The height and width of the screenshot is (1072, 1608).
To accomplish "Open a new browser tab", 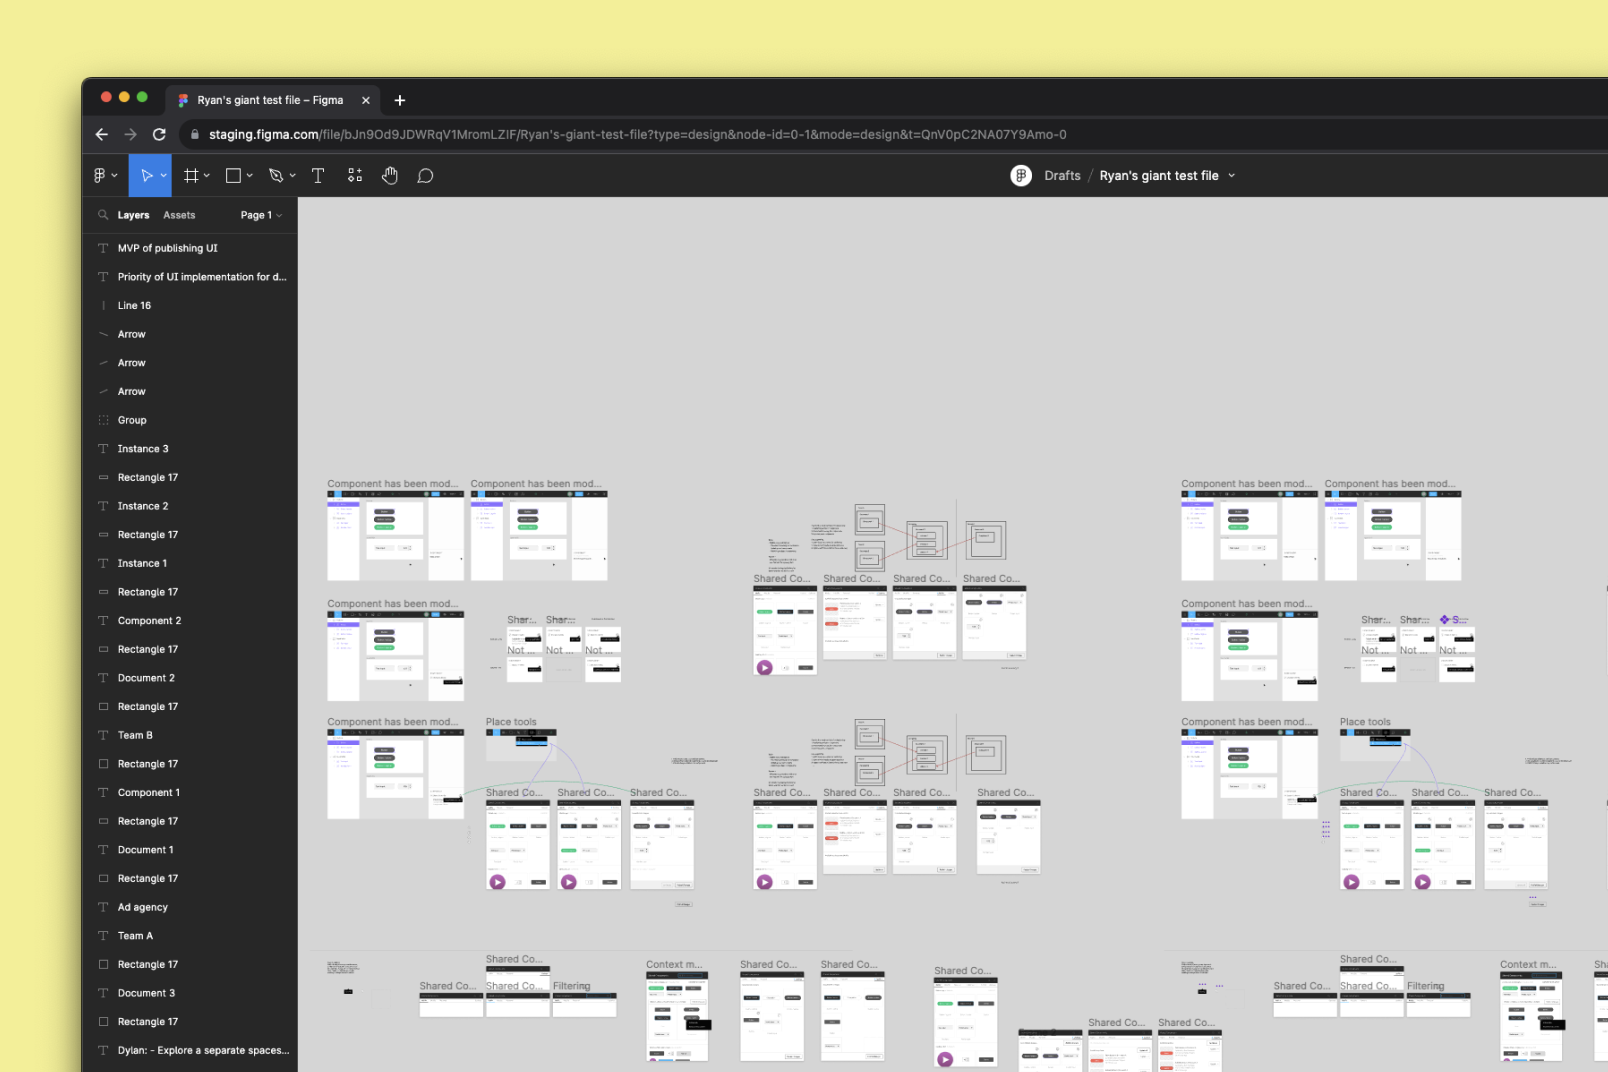I will point(400,100).
